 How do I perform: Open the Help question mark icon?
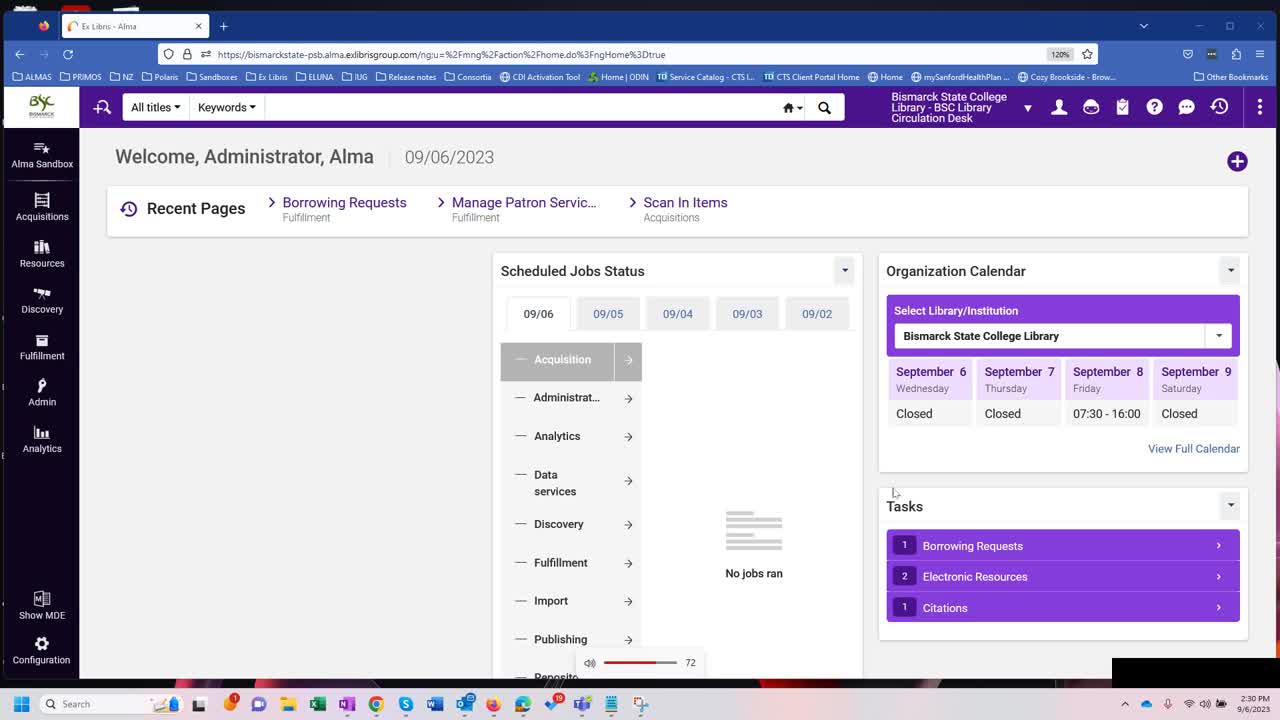(x=1155, y=107)
